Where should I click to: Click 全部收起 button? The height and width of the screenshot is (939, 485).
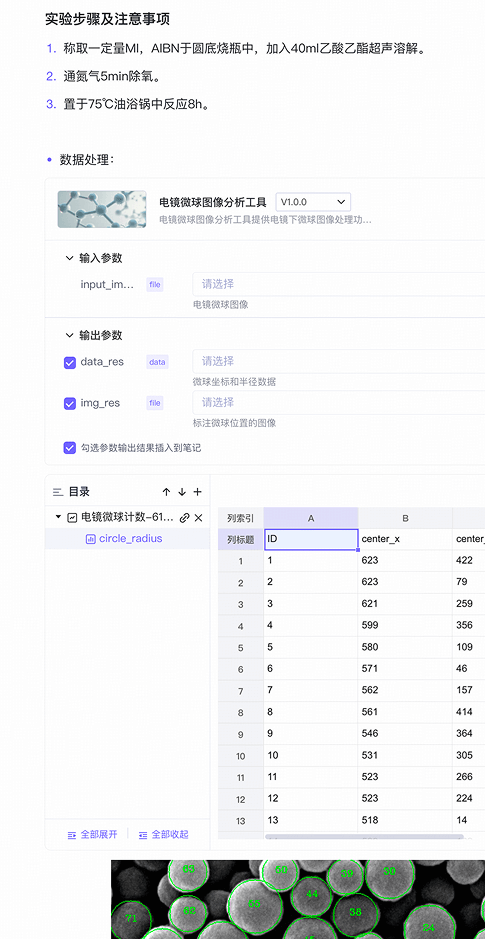[163, 834]
